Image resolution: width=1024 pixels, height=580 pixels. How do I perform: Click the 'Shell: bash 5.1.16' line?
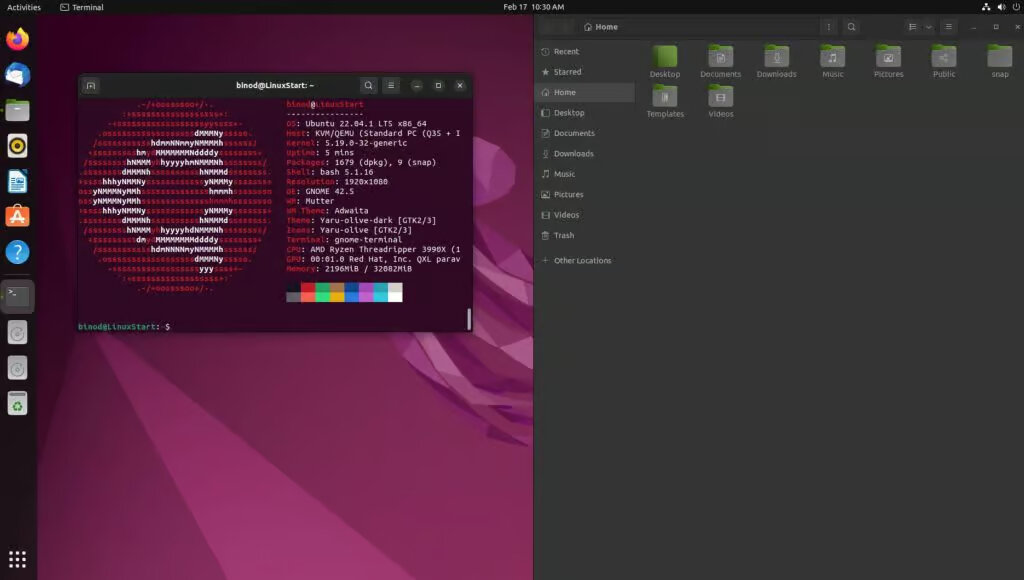pos(330,172)
